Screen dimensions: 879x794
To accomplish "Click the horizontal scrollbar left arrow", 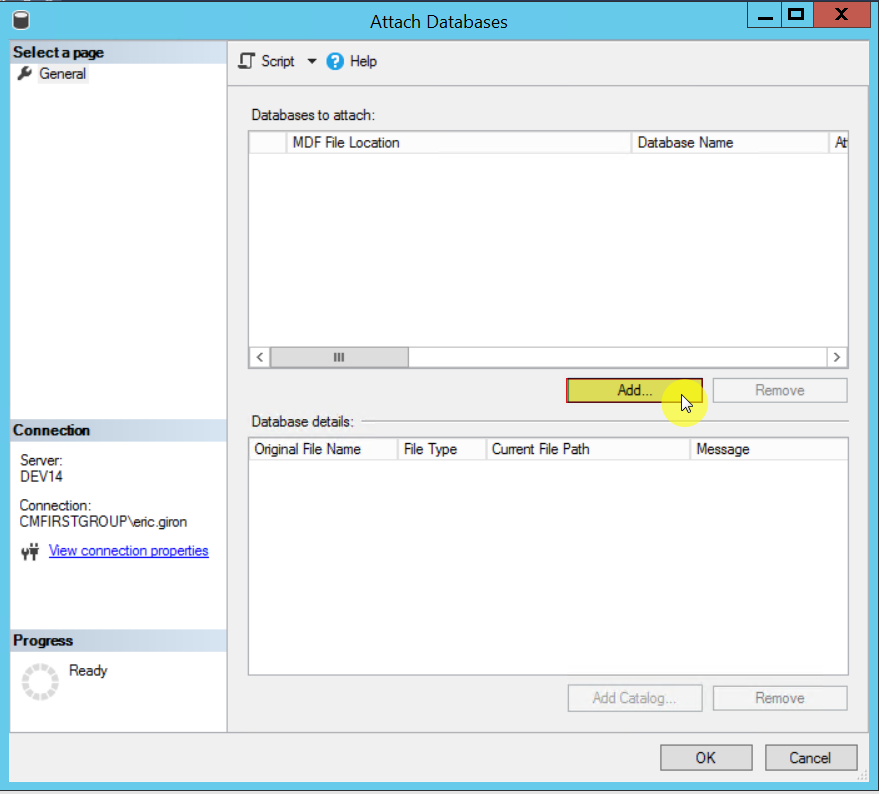I will (260, 357).
